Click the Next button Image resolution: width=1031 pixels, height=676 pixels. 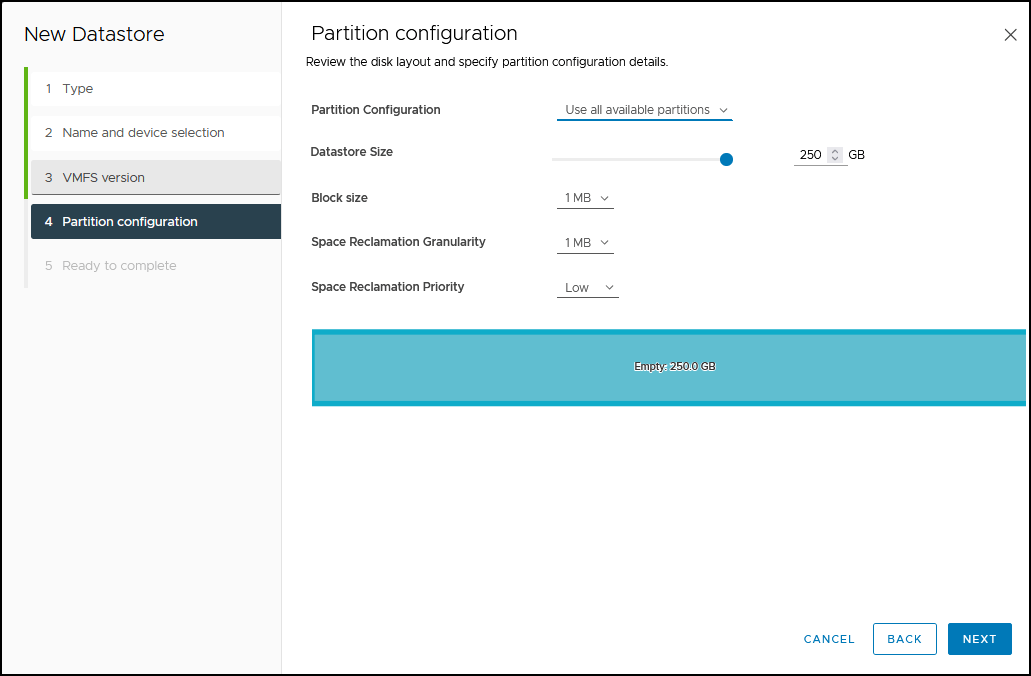tap(979, 639)
